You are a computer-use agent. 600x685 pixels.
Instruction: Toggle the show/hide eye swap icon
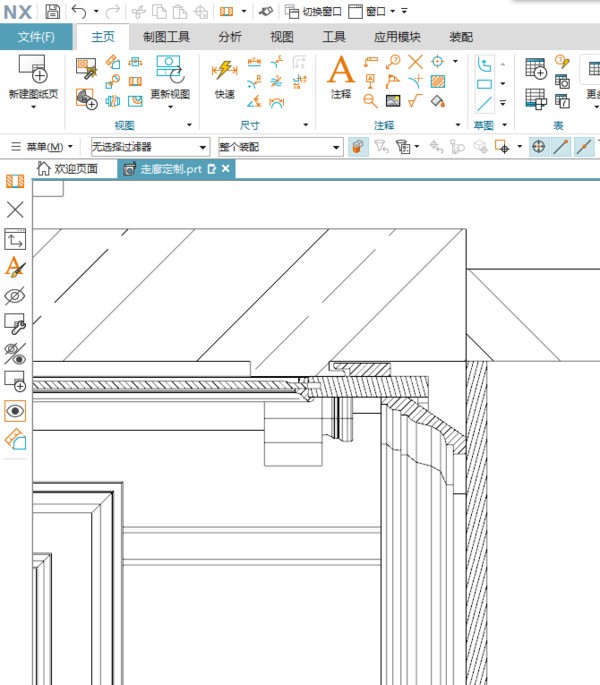[x=15, y=352]
